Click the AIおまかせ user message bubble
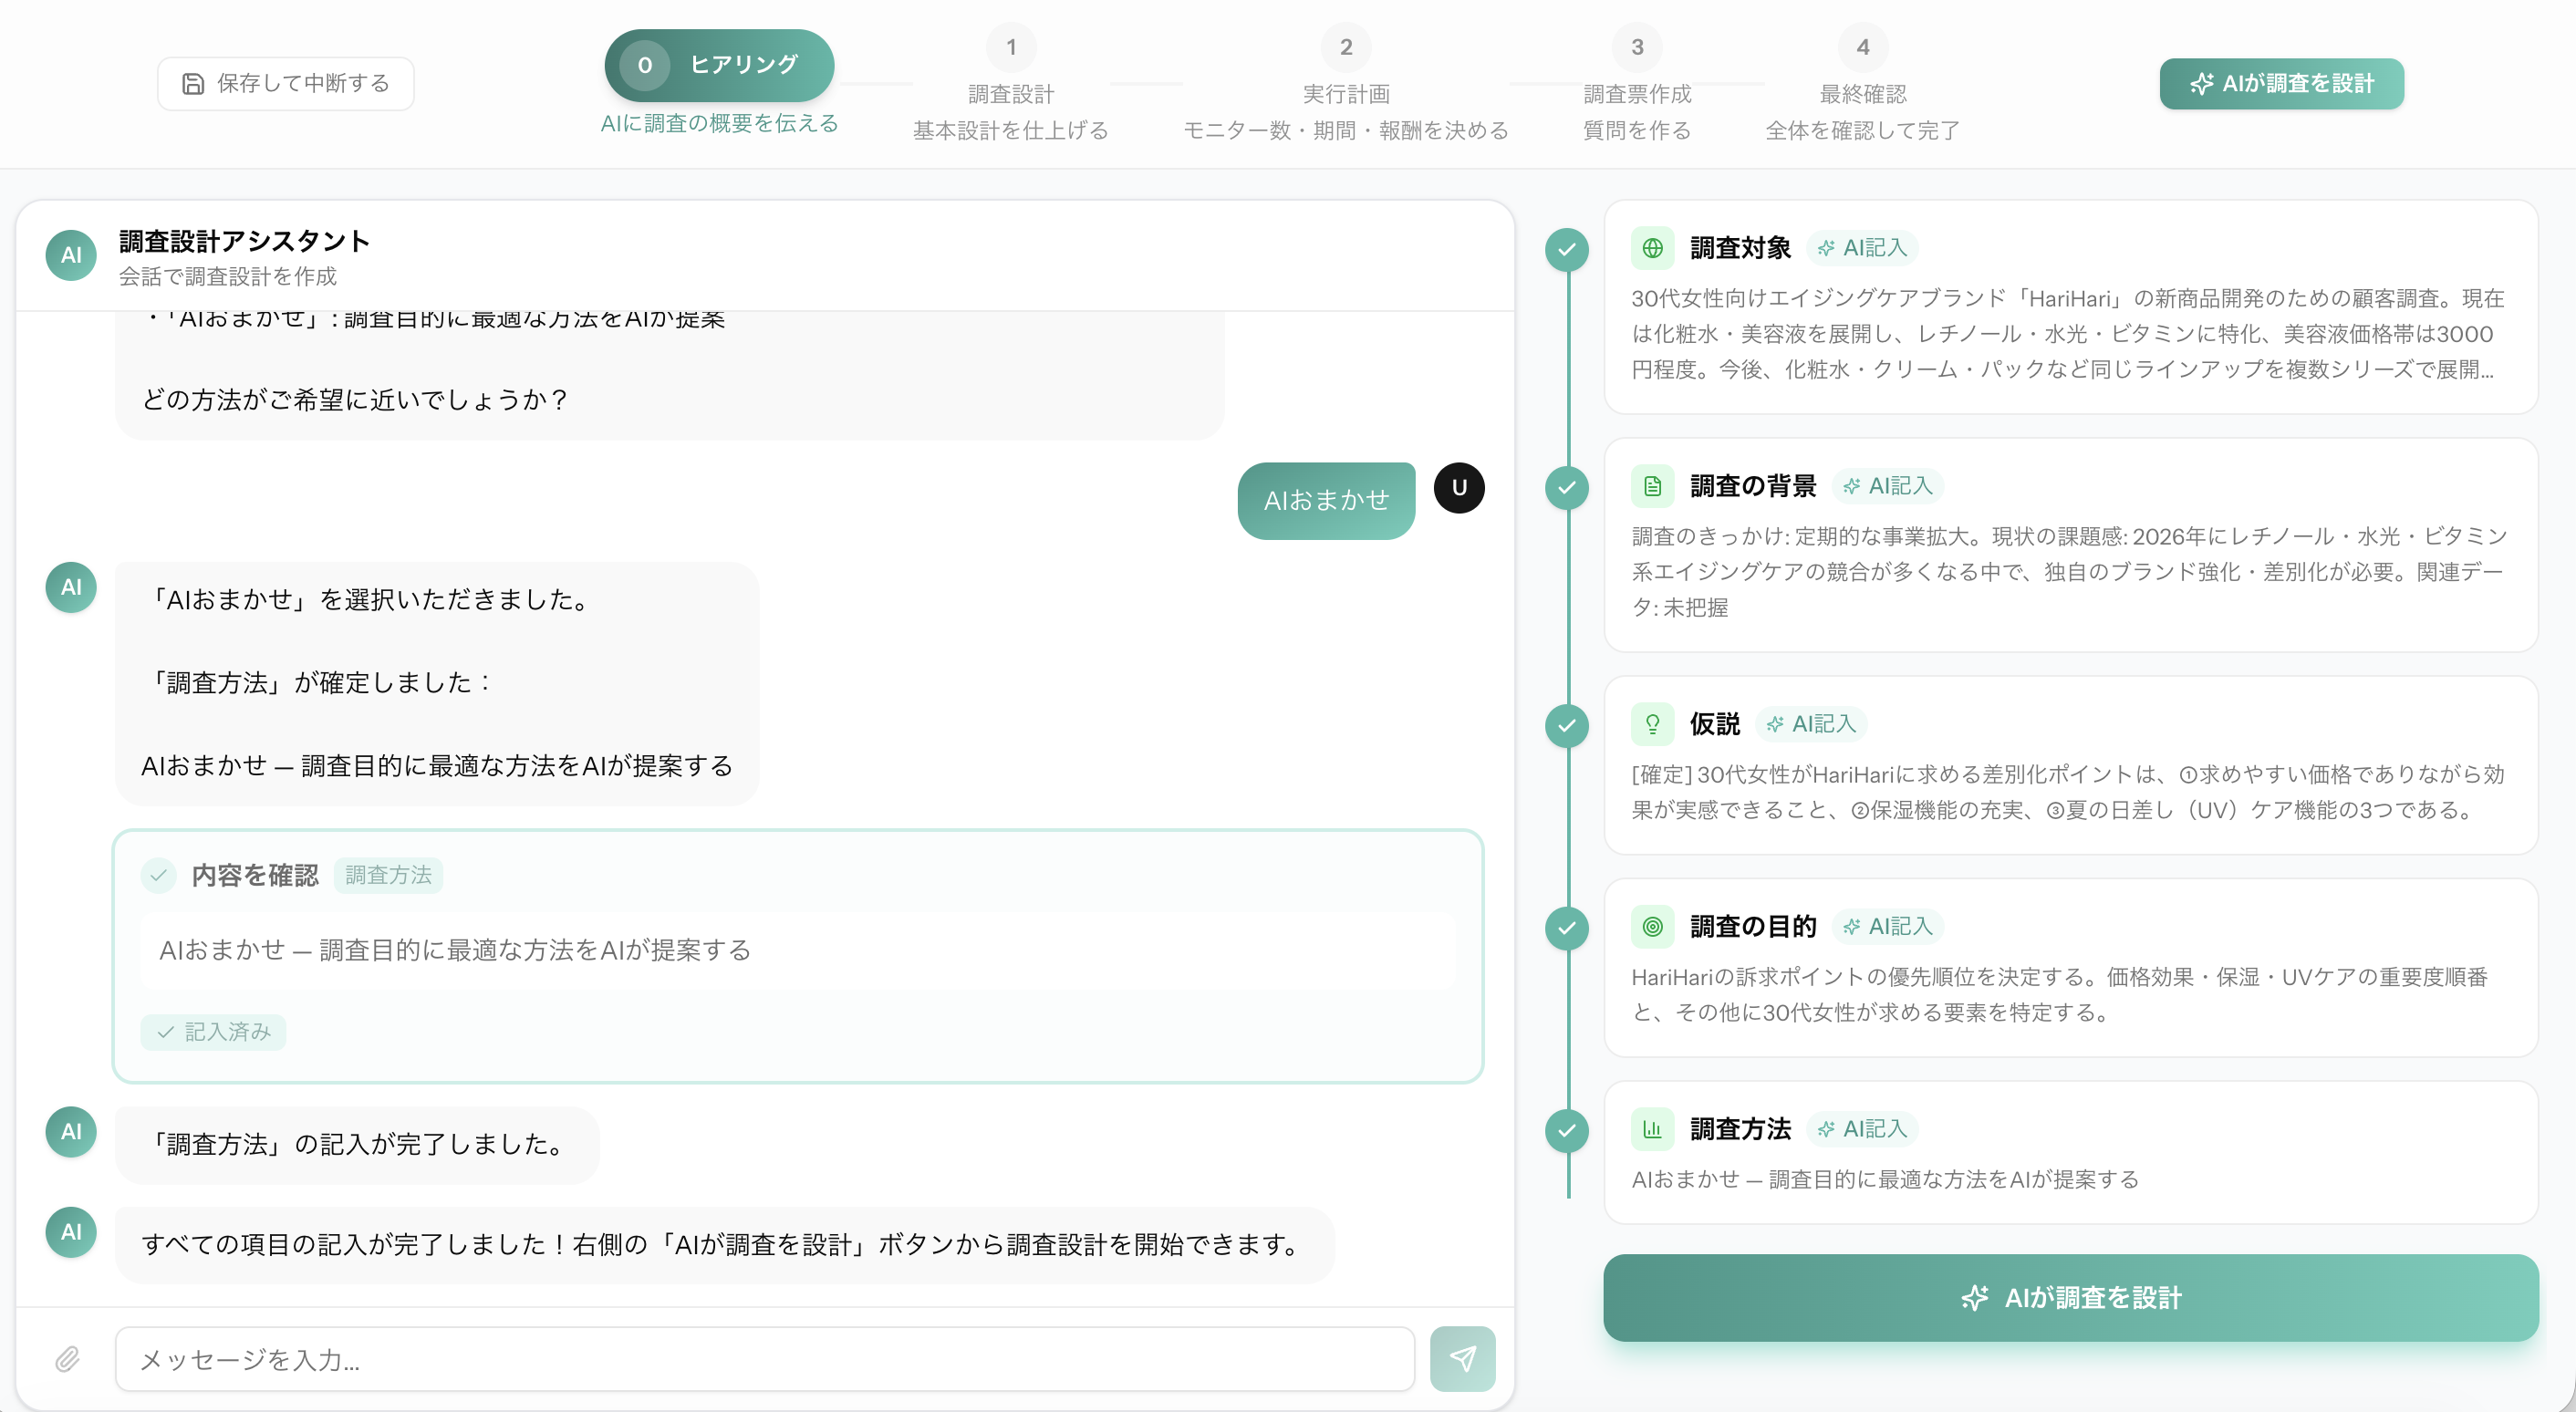Screen dimensions: 2576x1412 [x=1326, y=500]
